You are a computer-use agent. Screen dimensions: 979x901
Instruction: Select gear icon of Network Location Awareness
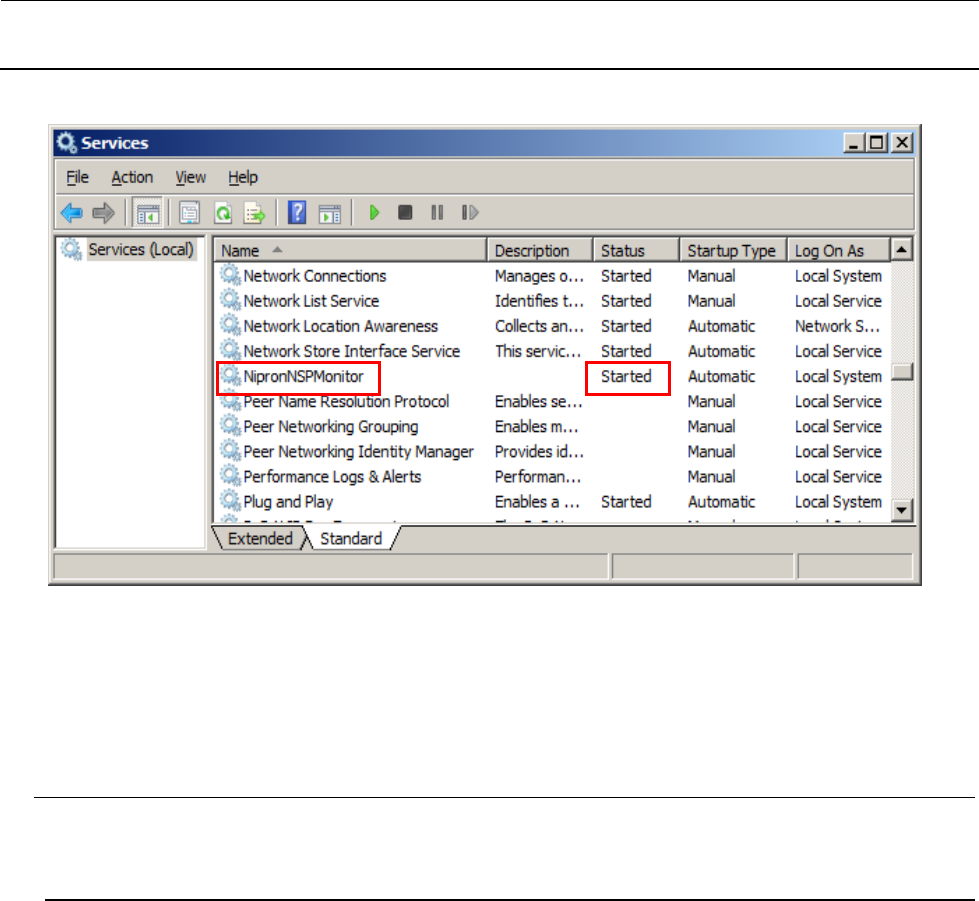230,325
